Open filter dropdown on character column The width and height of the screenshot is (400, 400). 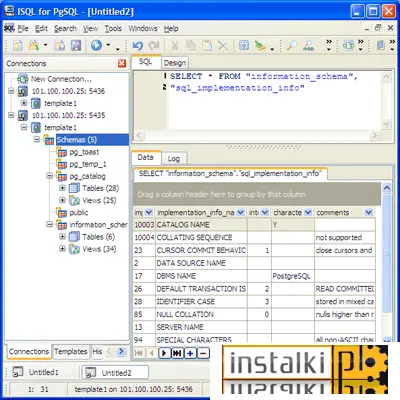coord(308,212)
